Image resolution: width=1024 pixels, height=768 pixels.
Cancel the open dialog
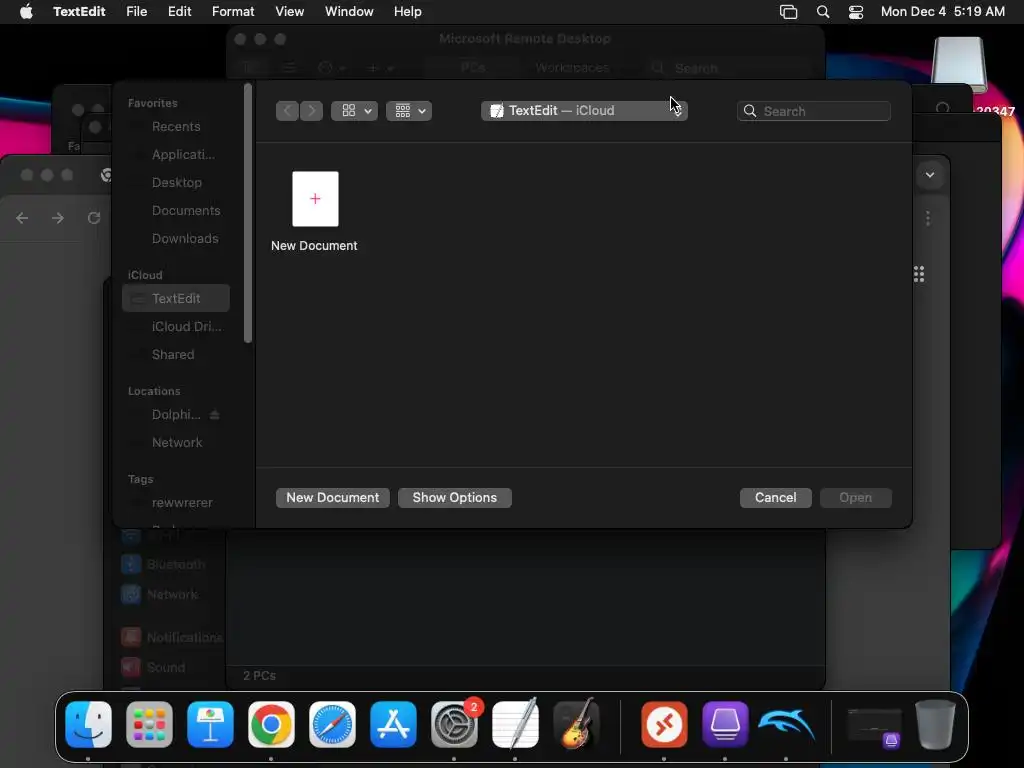pos(775,498)
